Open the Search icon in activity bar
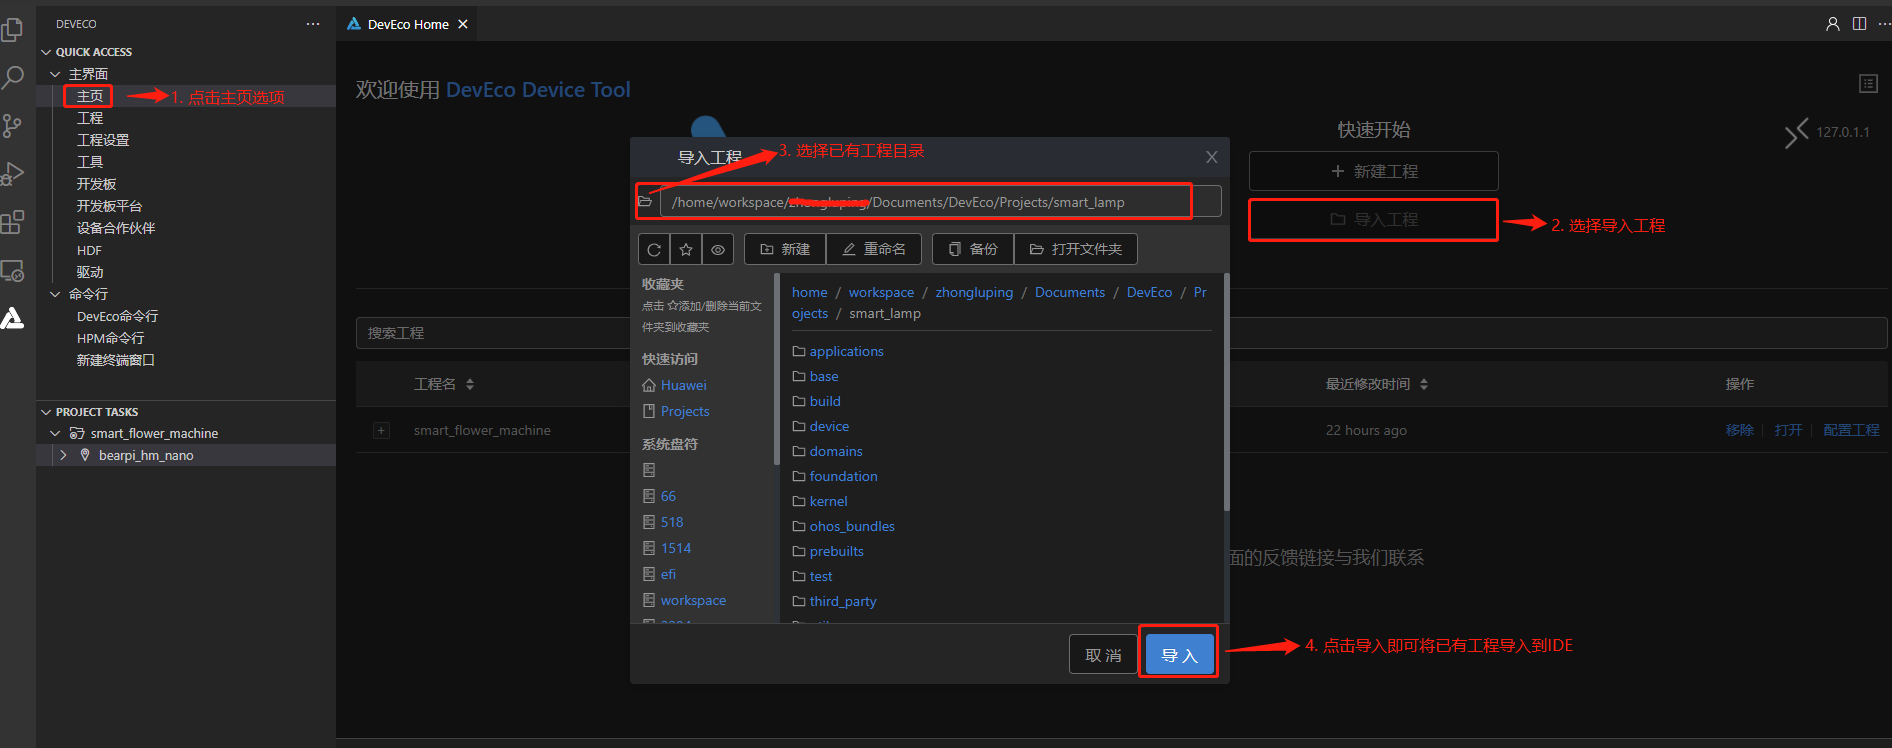 (x=12, y=77)
